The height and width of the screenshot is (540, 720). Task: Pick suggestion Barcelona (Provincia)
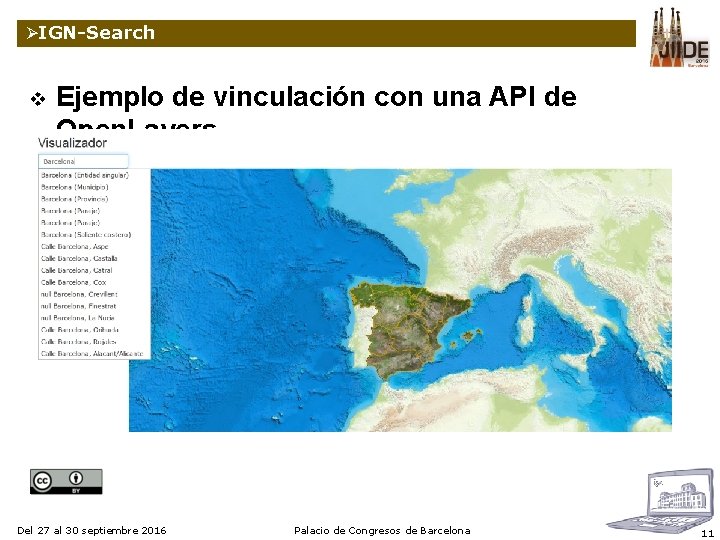tap(74, 199)
